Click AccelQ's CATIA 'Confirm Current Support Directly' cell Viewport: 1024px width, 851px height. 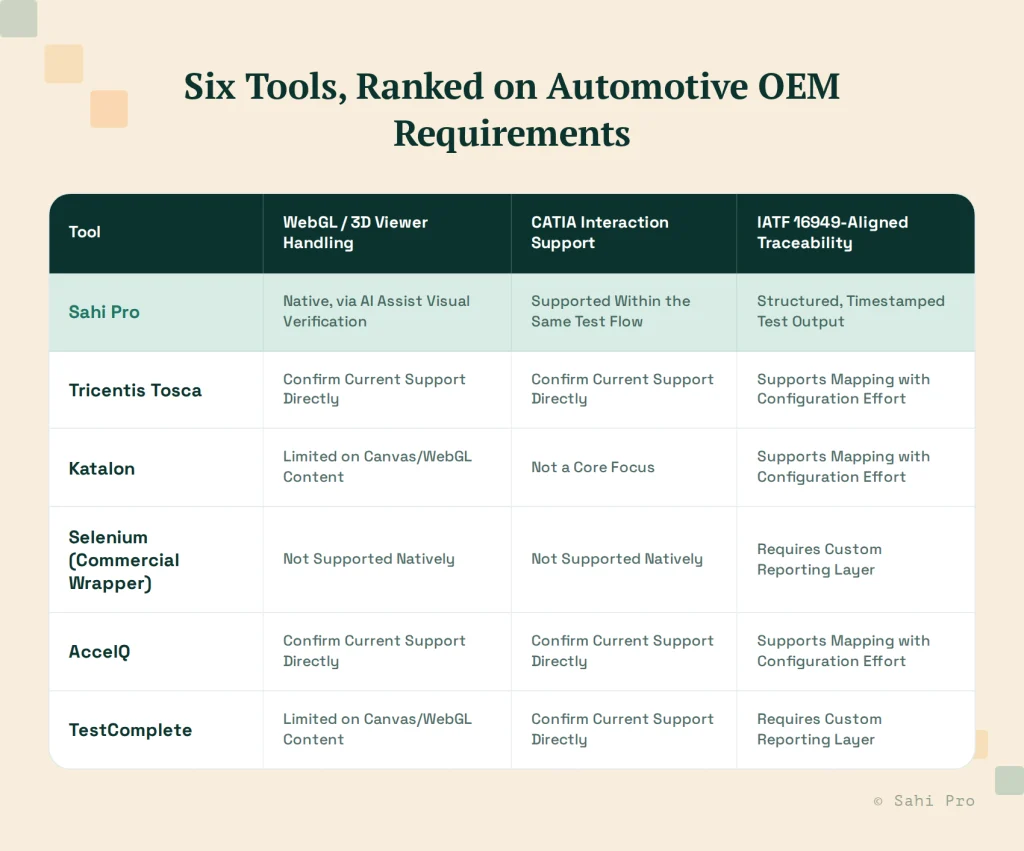(x=622, y=650)
